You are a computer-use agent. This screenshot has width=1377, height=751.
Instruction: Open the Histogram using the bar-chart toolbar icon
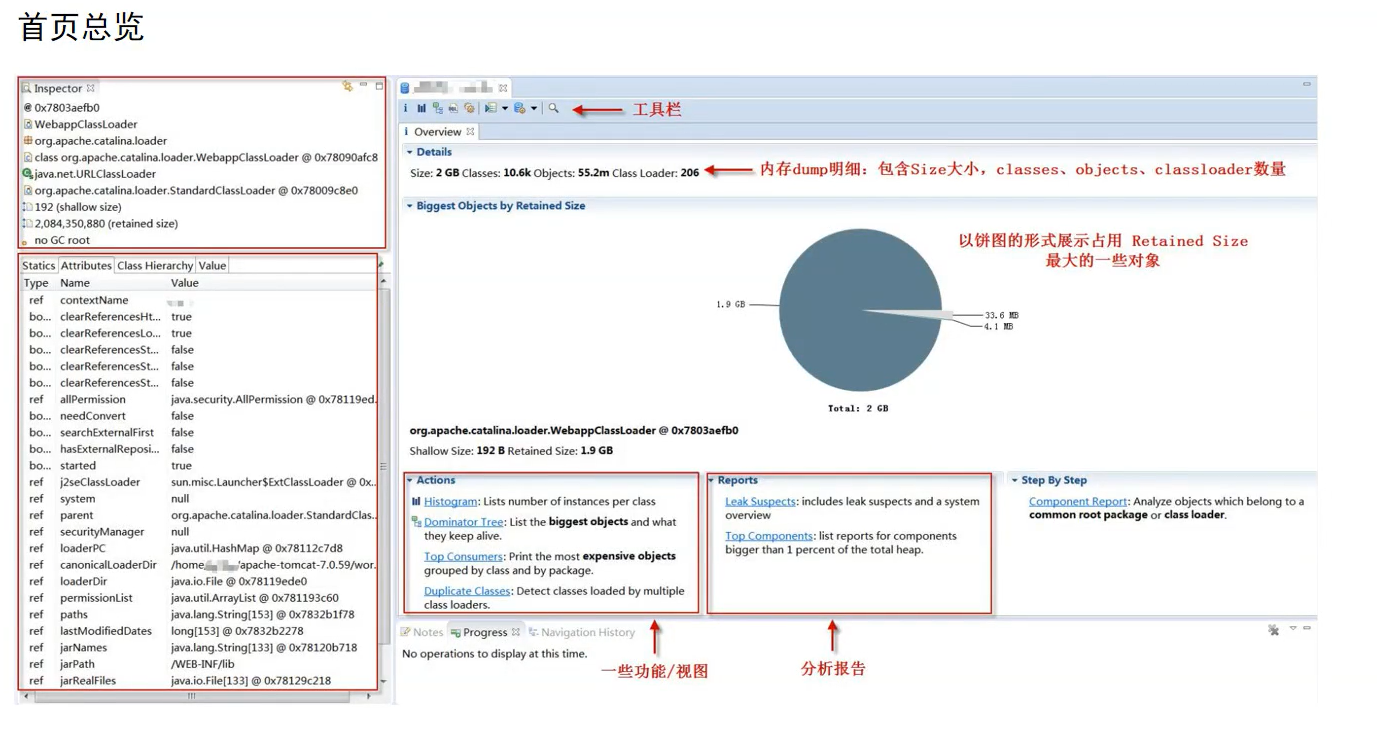click(421, 108)
